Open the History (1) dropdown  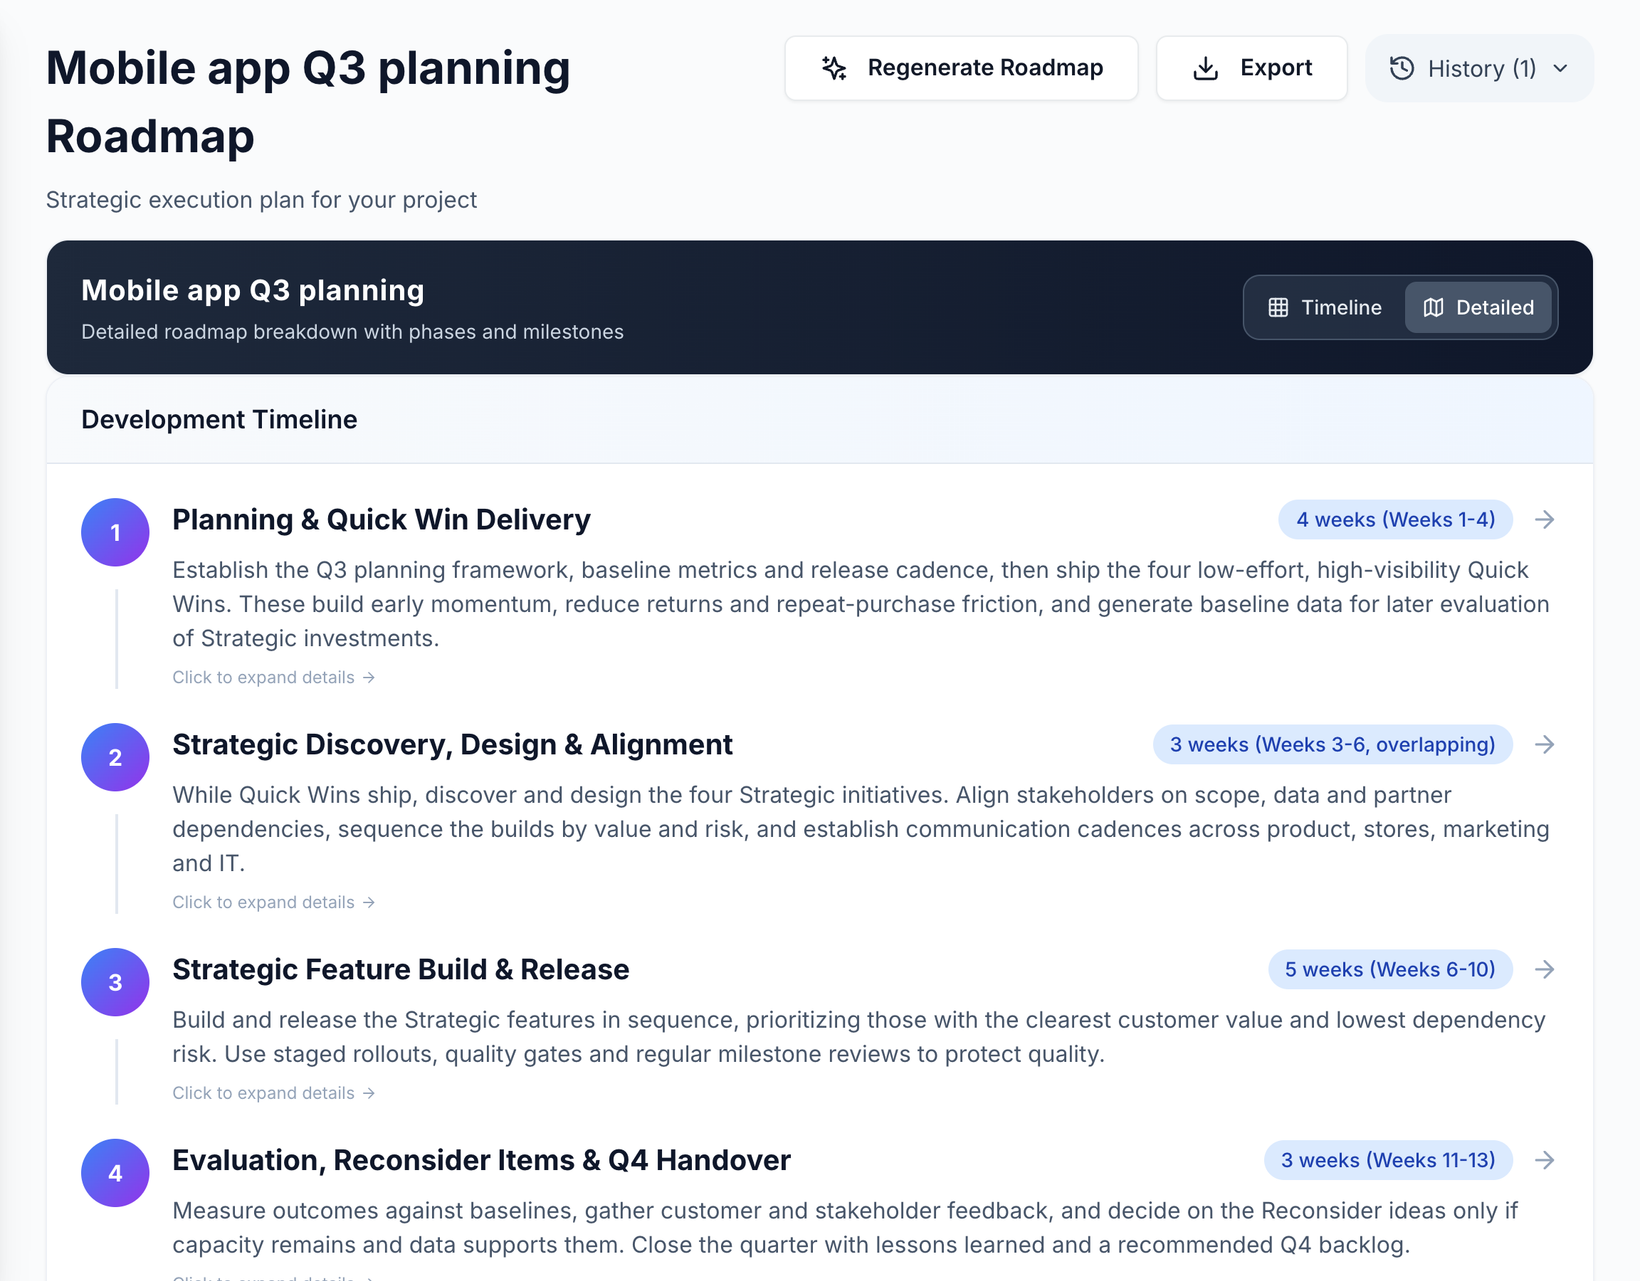1479,68
